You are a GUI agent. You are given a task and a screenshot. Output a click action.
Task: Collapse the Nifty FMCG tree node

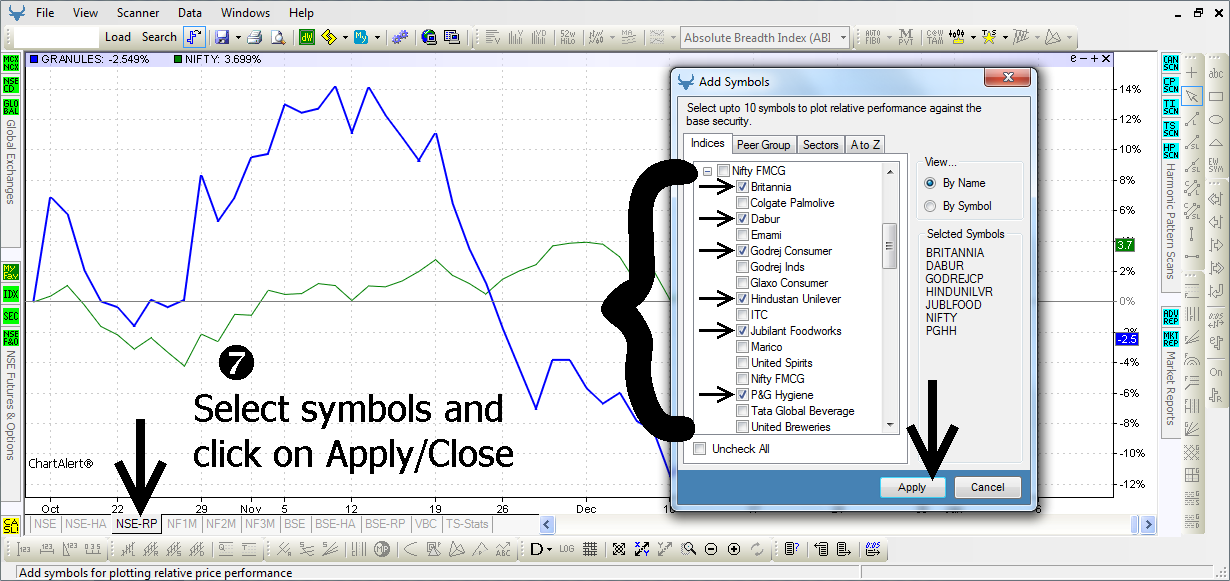tap(707, 171)
